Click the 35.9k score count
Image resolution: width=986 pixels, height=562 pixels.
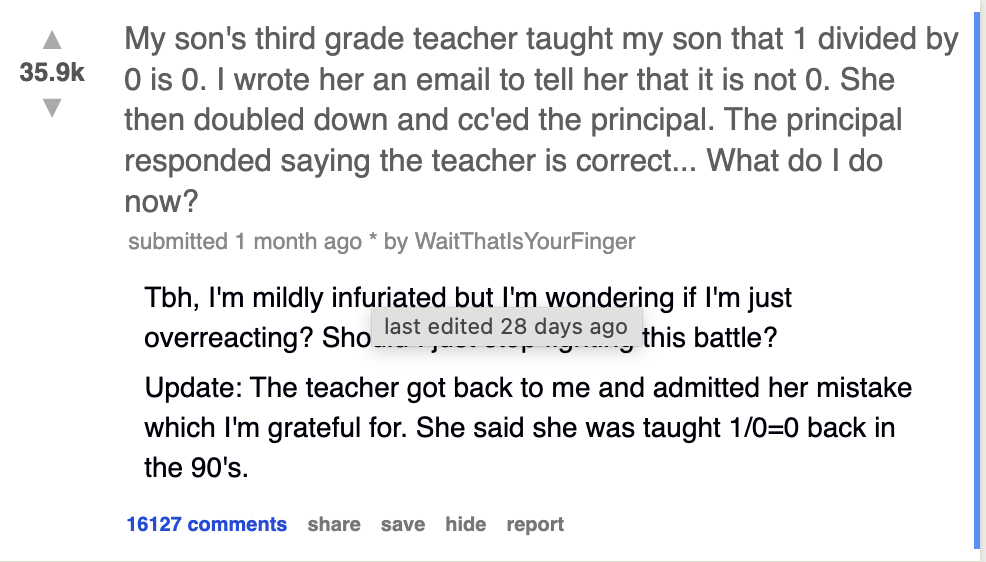tap(52, 74)
